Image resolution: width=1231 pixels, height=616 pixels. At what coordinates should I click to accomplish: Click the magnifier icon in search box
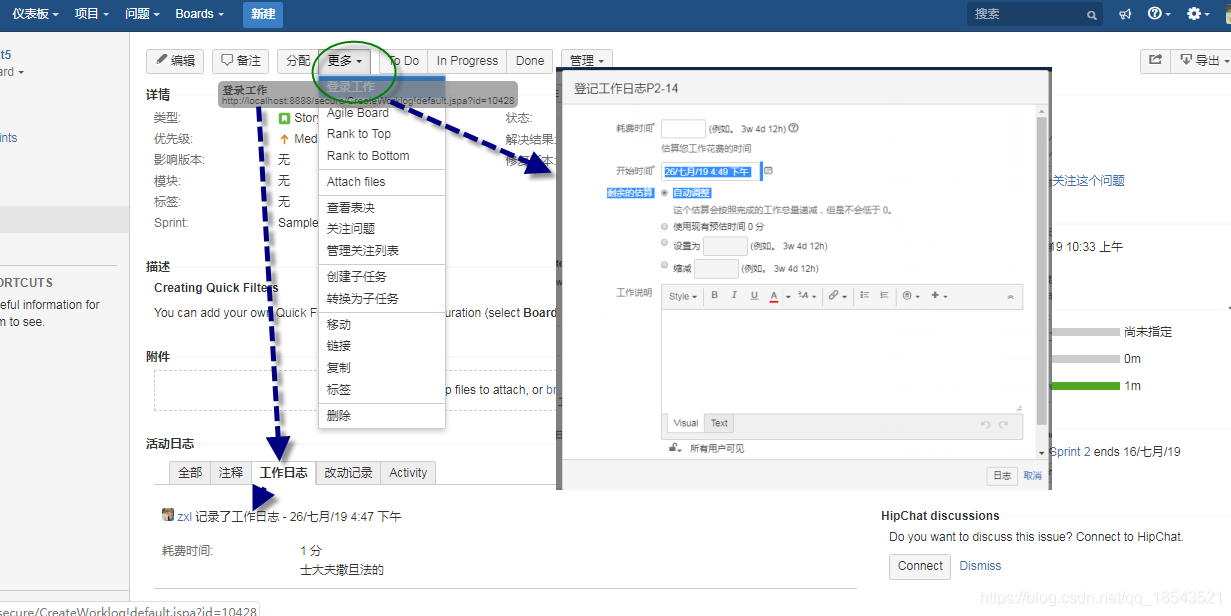tap(1092, 15)
